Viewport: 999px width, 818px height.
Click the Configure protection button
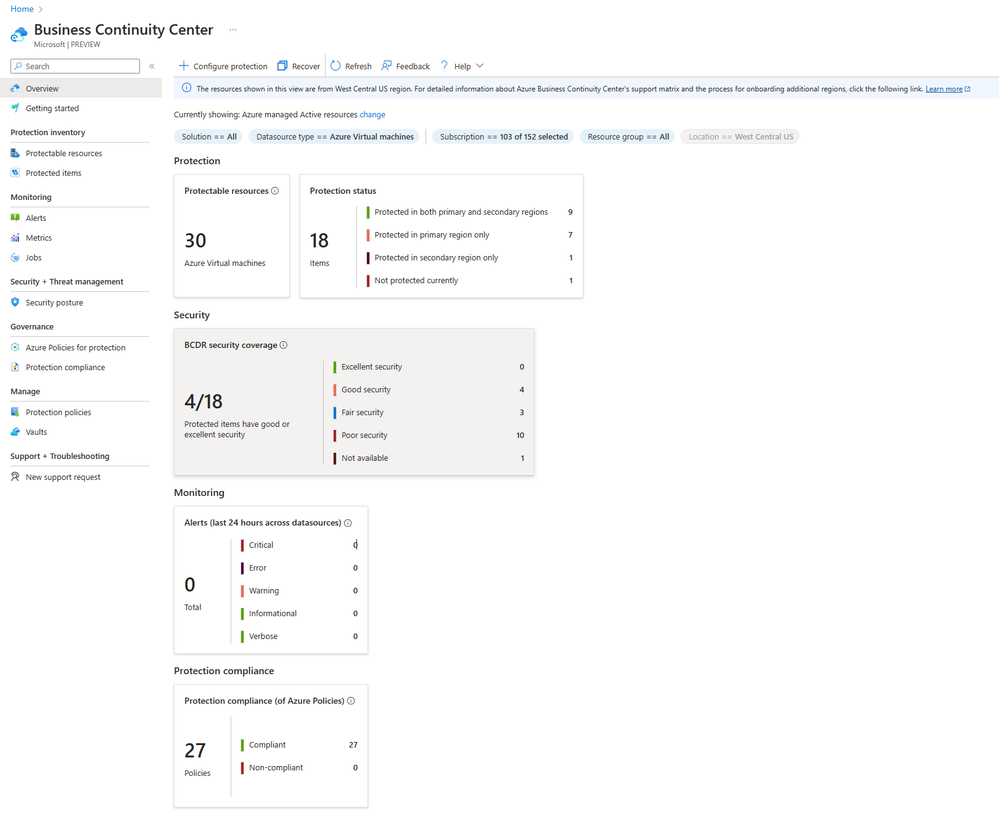pos(223,66)
